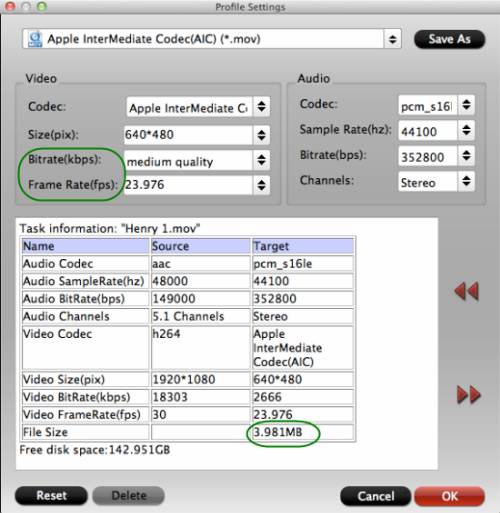Open the Frame Rate 23.976 dropdown stepper
The width and height of the screenshot is (500, 513).
(262, 185)
